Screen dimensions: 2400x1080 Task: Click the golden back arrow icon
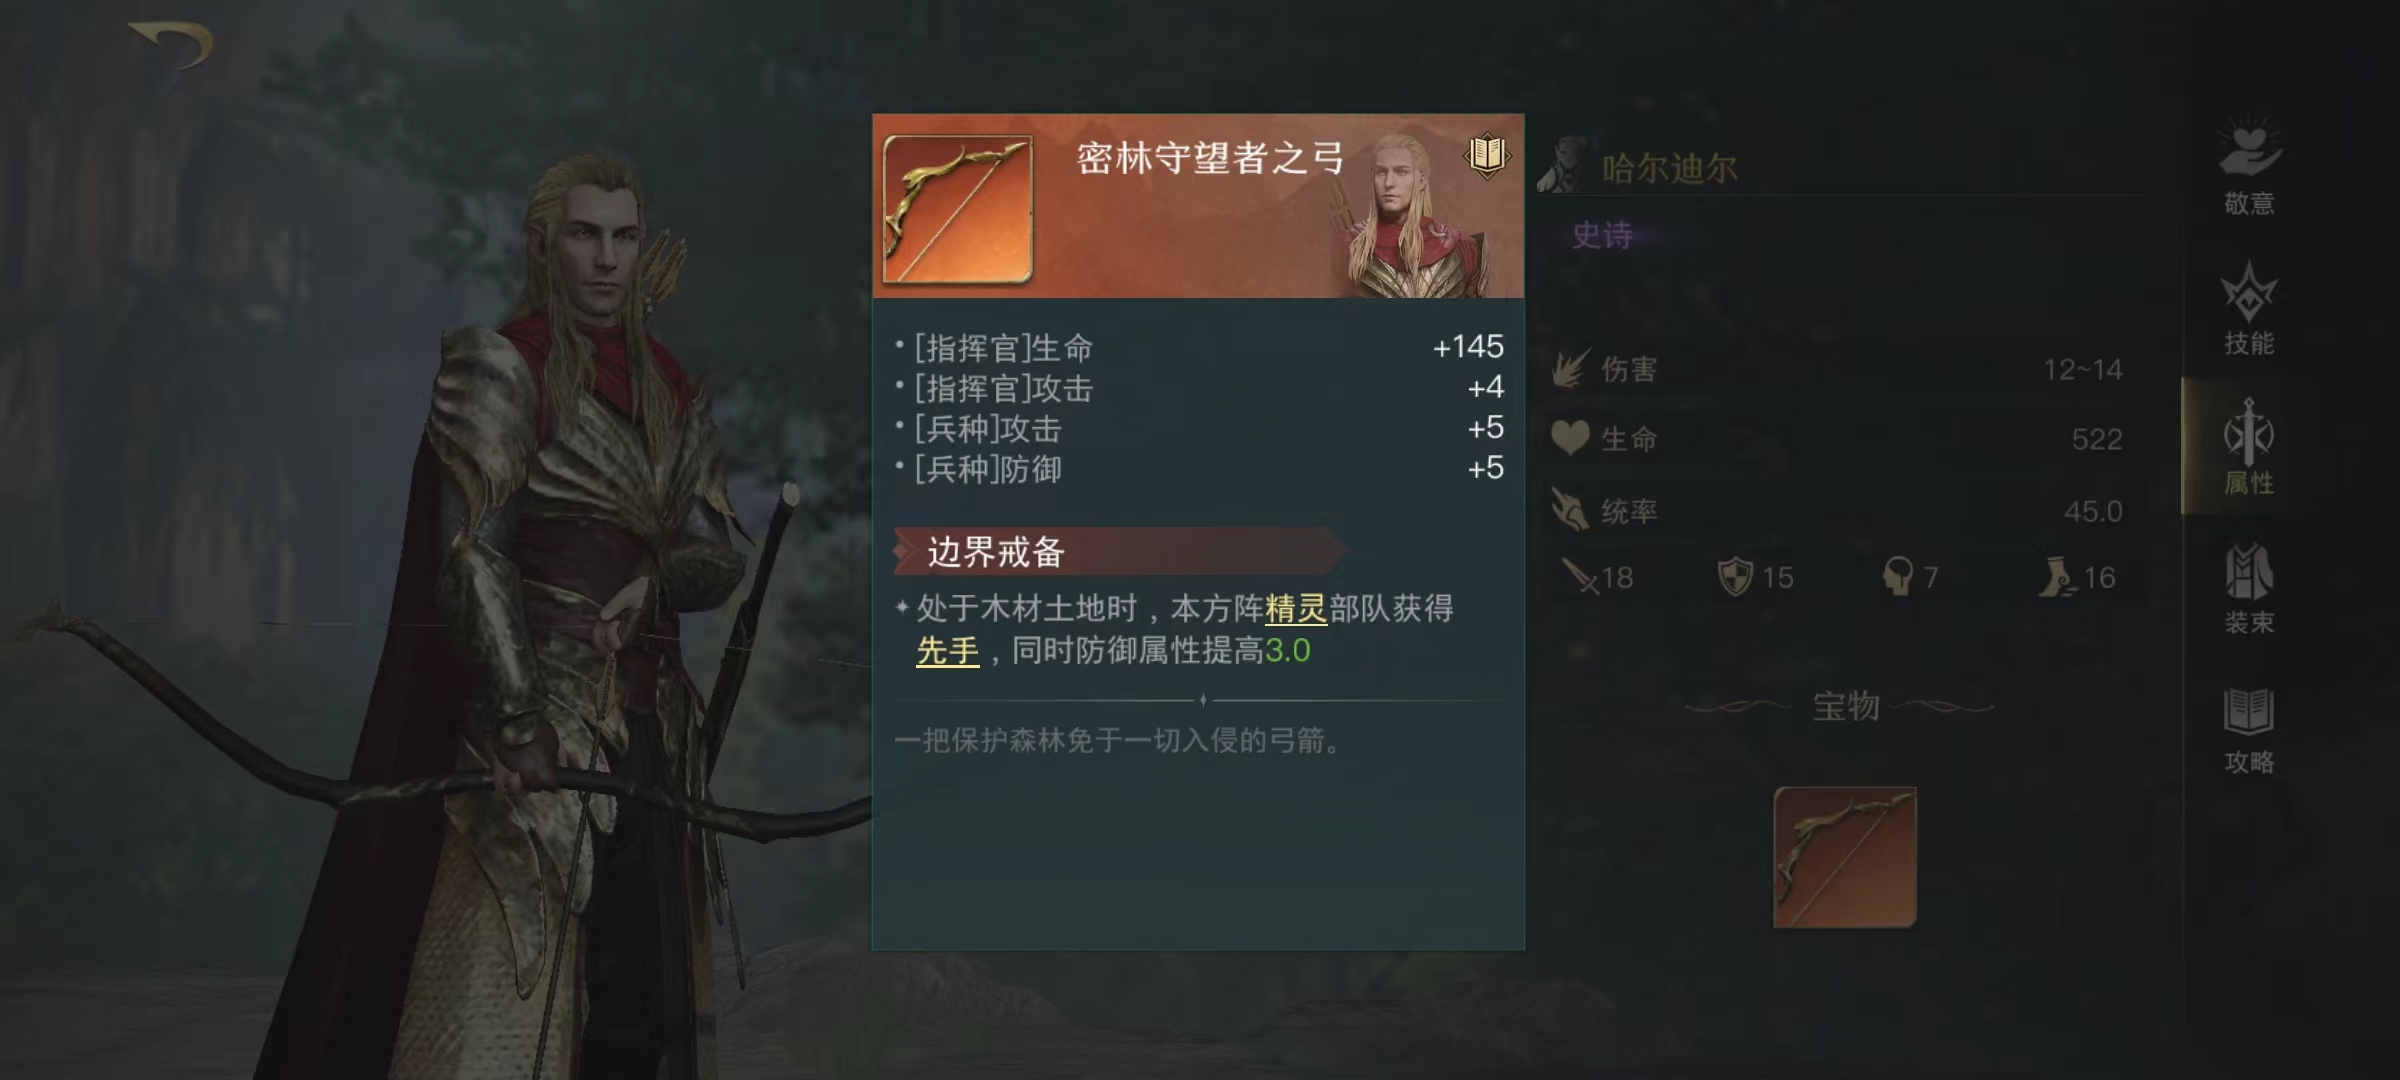pos(171,47)
